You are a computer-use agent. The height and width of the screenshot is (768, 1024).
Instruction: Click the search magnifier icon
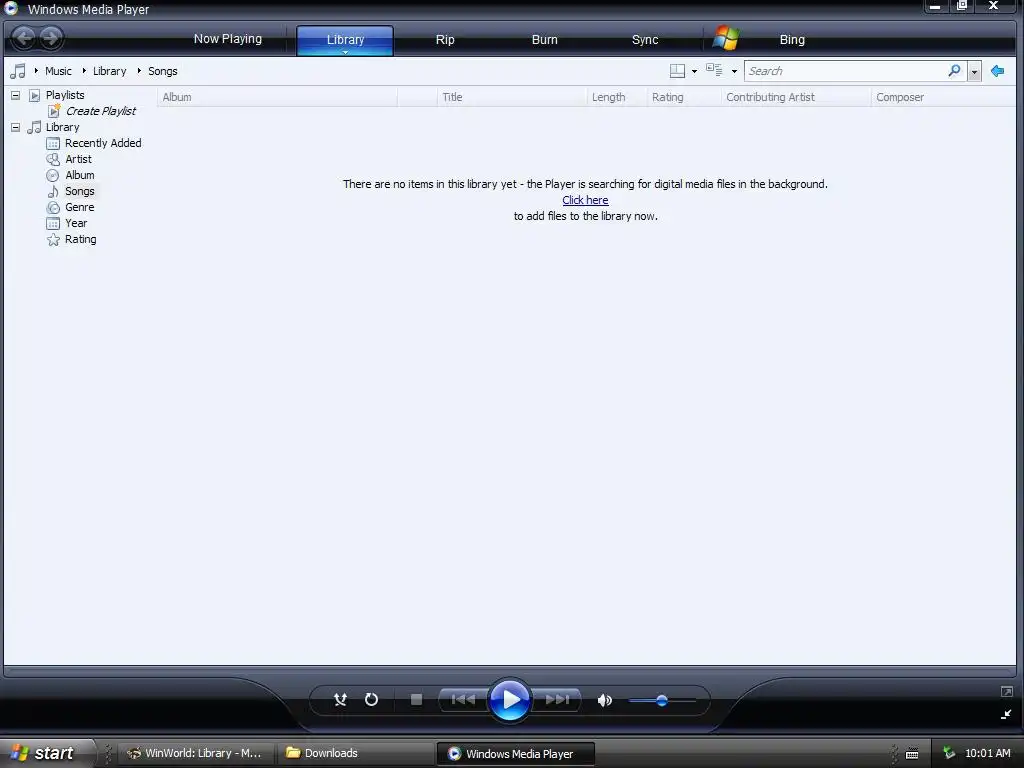pos(954,71)
